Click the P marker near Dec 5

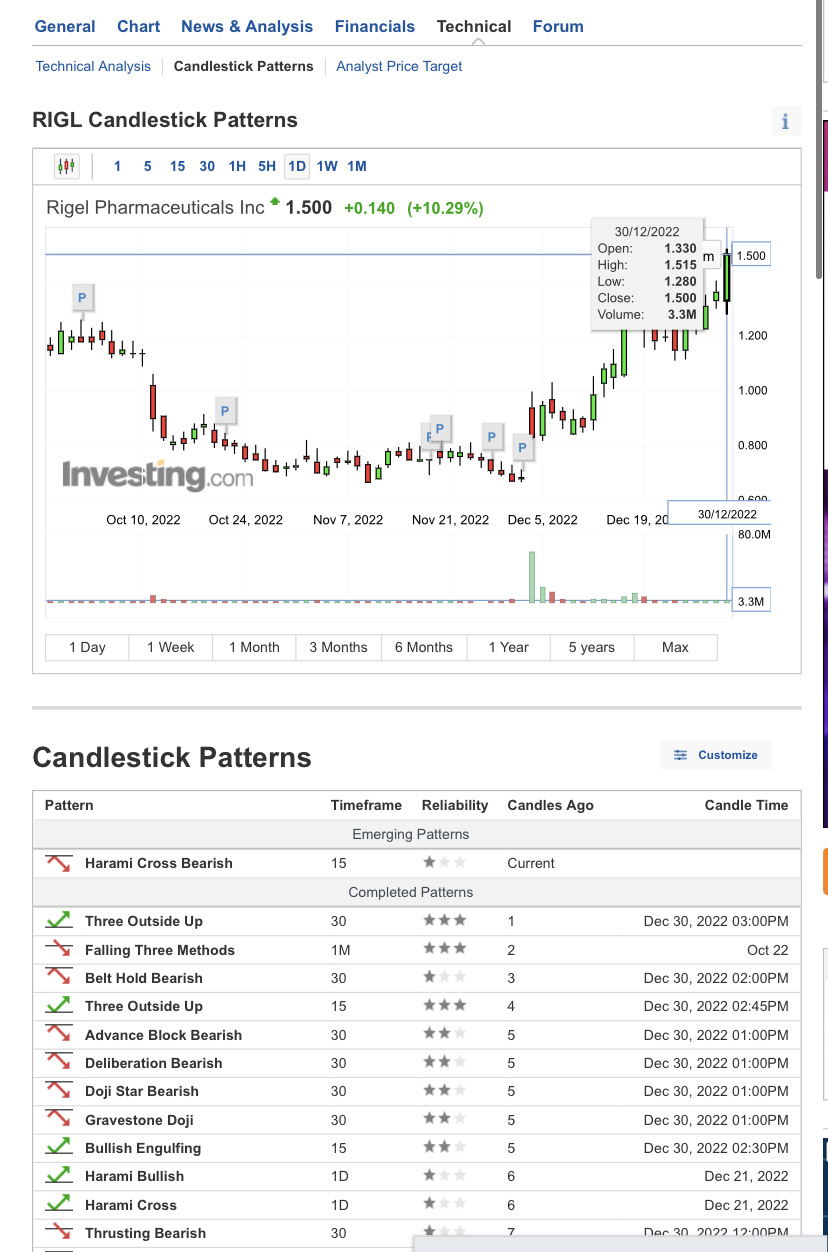coord(522,448)
